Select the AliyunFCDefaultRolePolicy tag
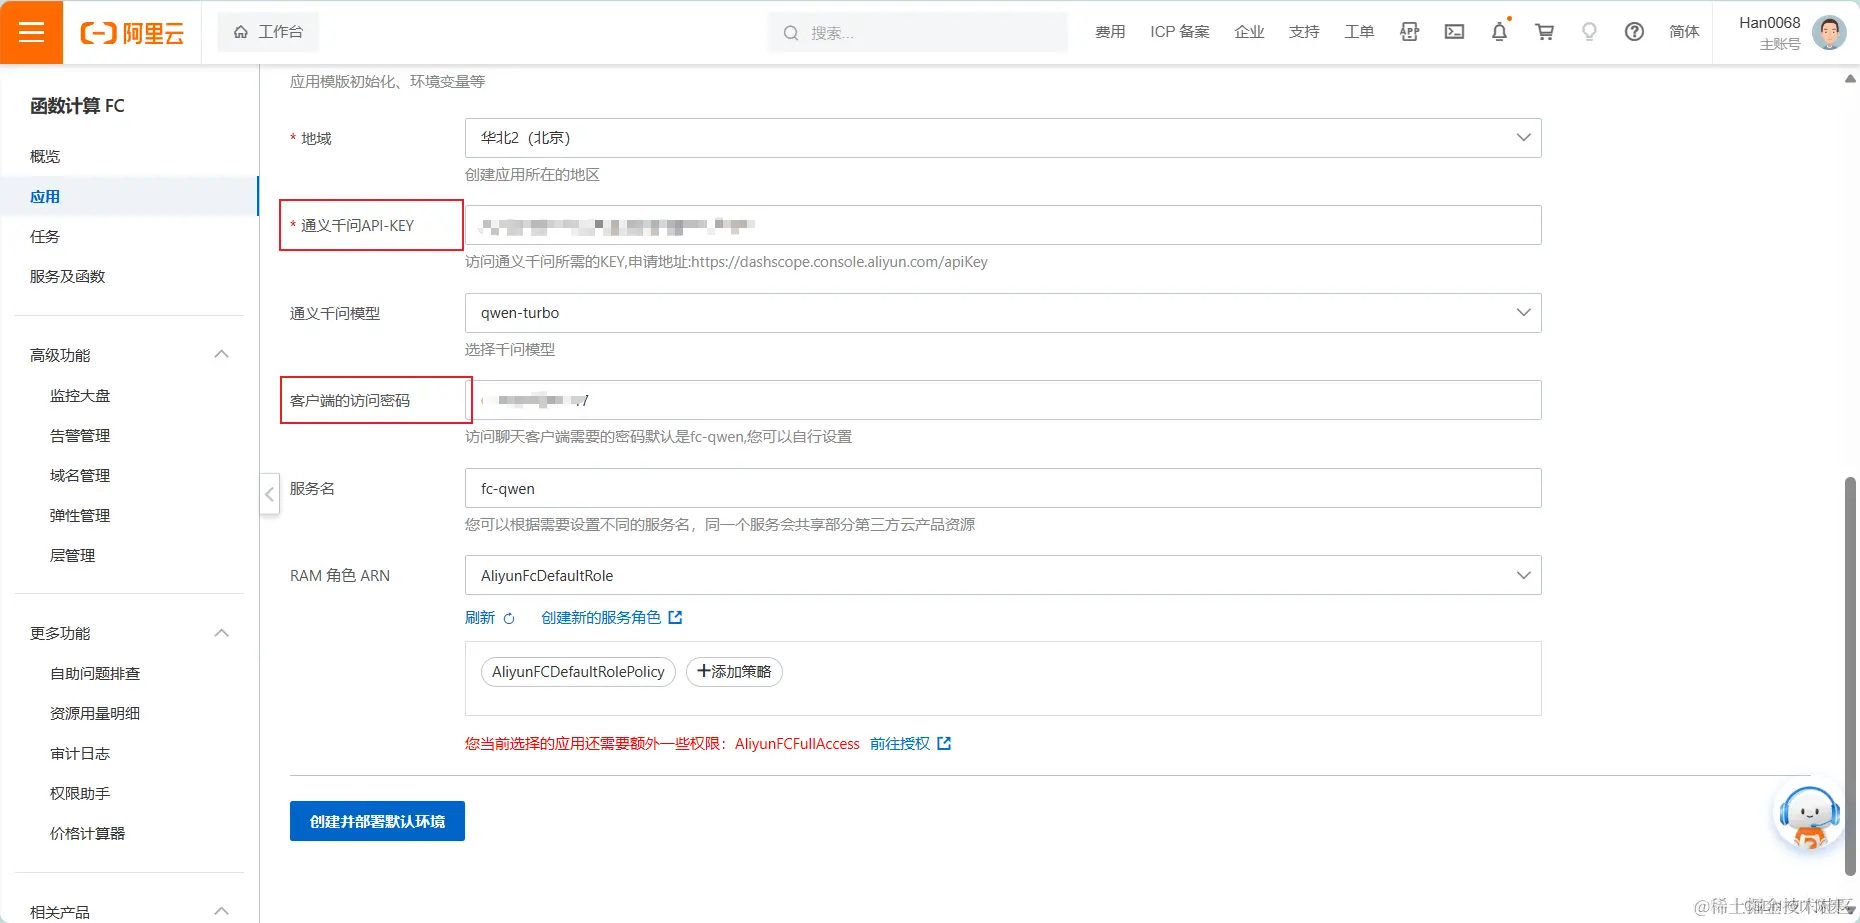Screen dimensions: 1860x923 pyautogui.click(x=578, y=672)
